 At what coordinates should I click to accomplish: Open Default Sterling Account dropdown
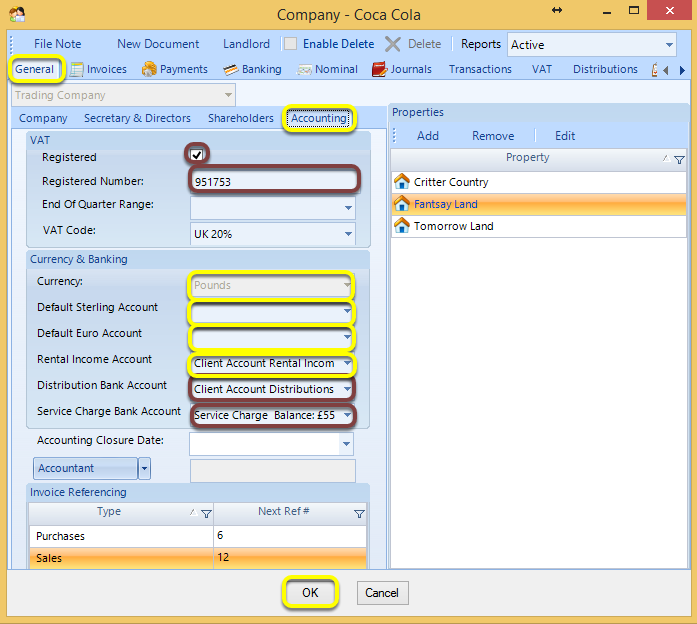pyautogui.click(x=347, y=311)
